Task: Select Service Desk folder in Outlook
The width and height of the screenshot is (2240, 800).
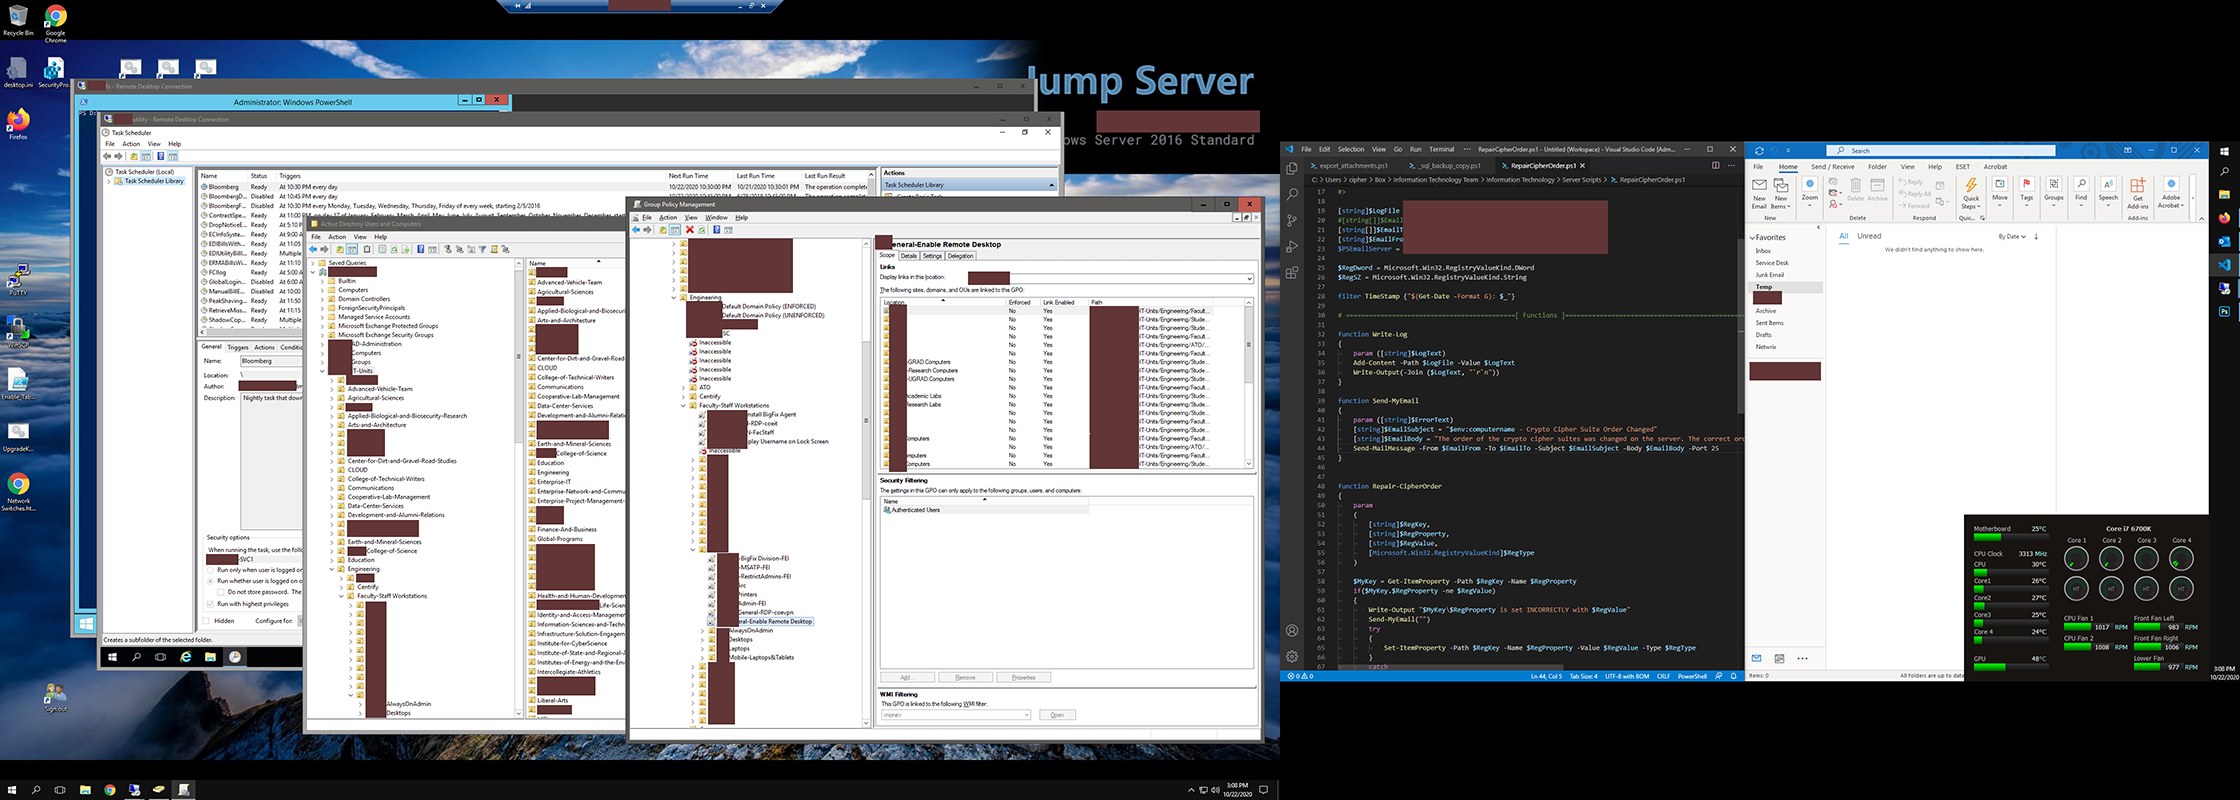Action: pos(1772,263)
